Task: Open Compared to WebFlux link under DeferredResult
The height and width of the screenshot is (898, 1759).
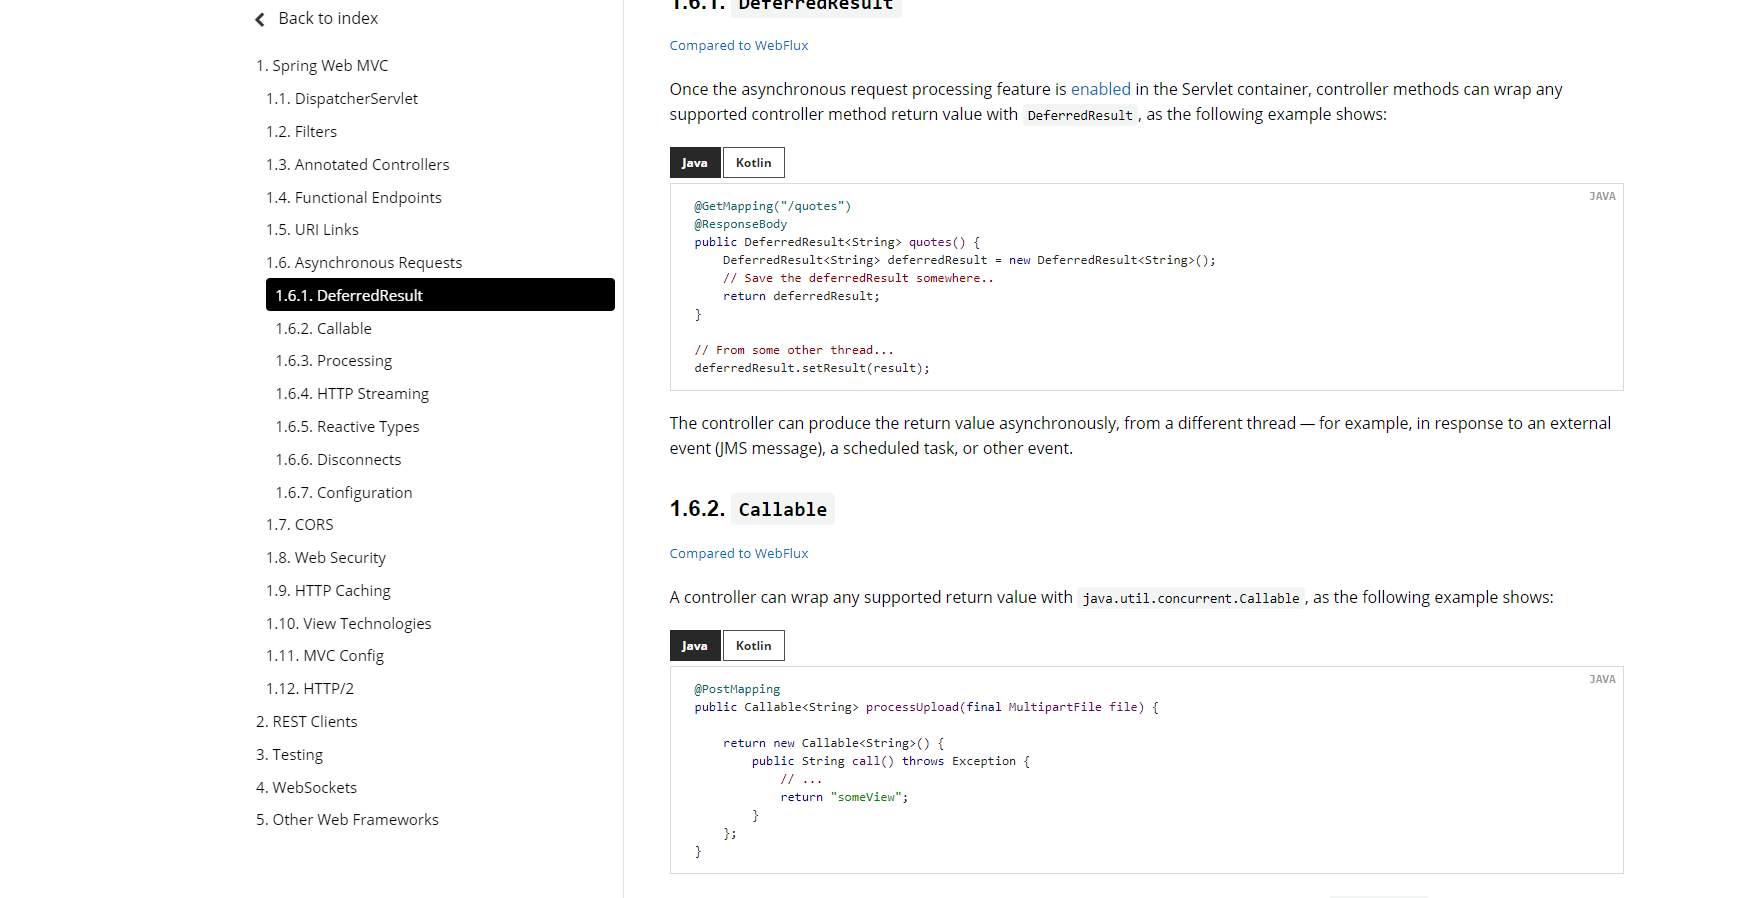Action: [x=739, y=46]
